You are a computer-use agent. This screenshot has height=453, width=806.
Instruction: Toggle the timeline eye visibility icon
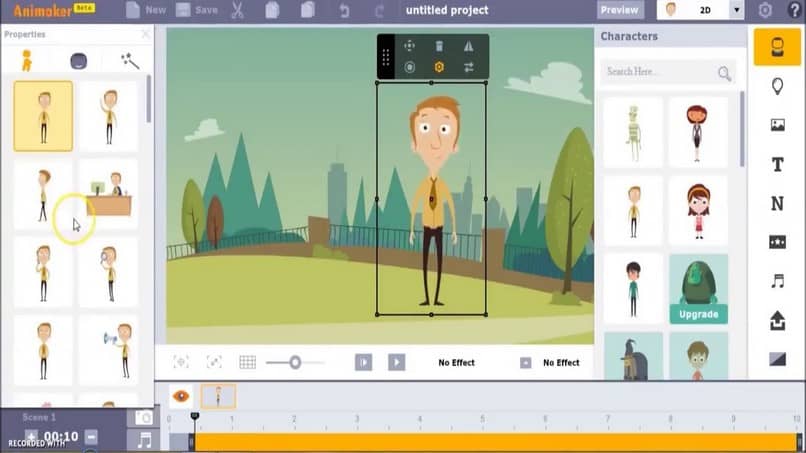[181, 396]
